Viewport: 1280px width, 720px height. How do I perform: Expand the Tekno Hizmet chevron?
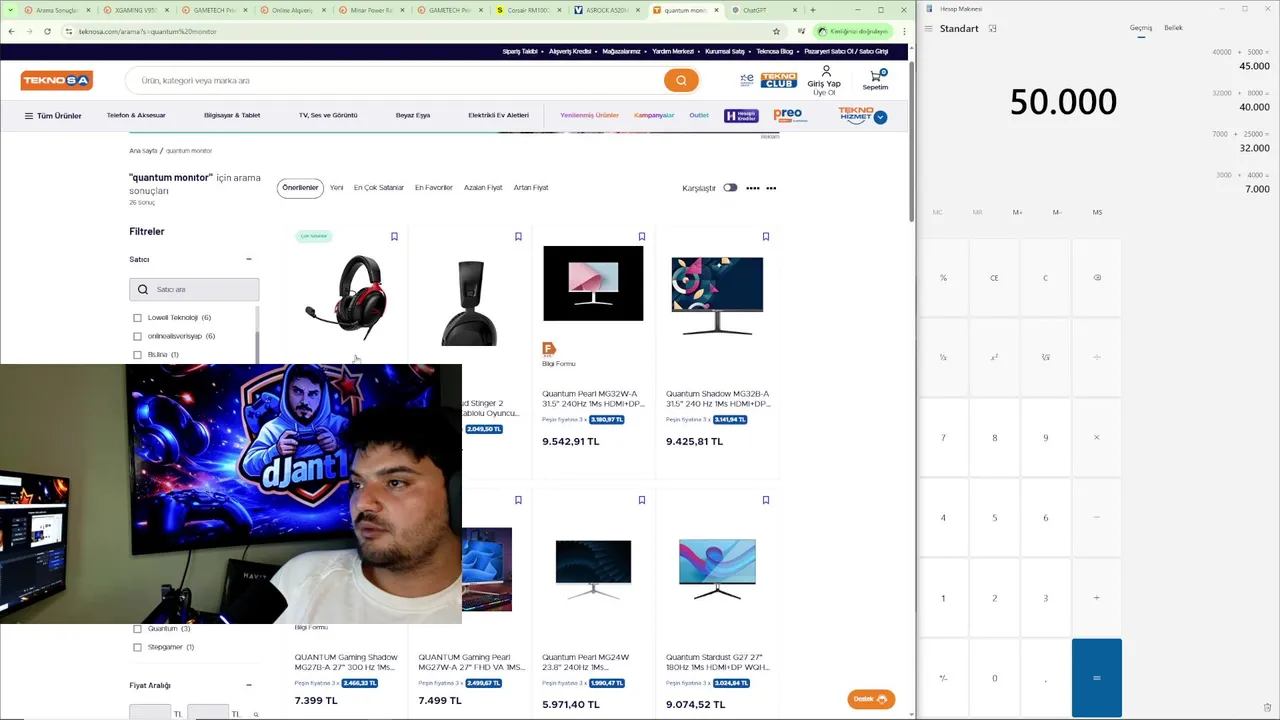[x=880, y=117]
